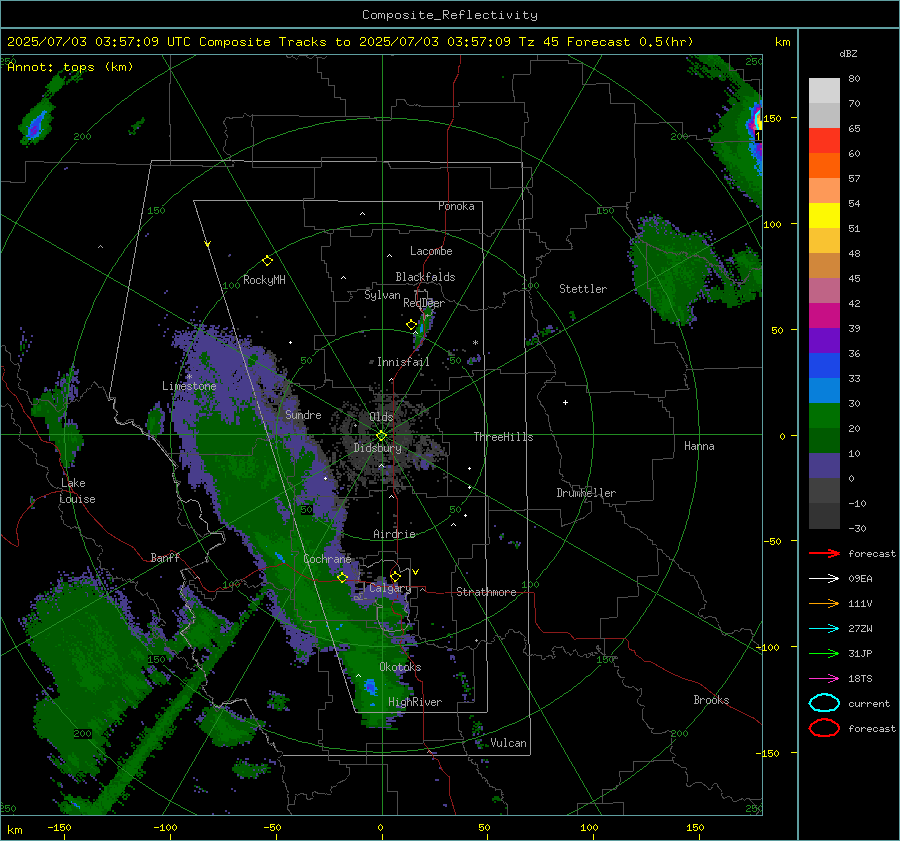Click the Calgary city label
The width and height of the screenshot is (900, 841).
[390, 588]
